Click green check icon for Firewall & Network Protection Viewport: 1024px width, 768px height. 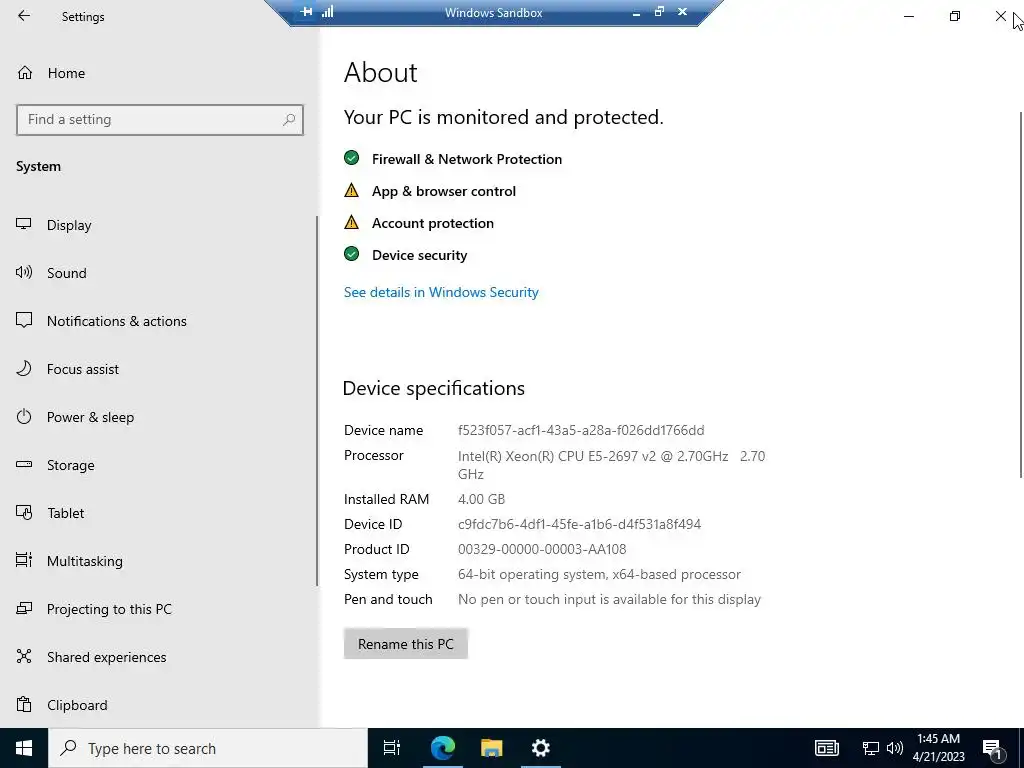click(351, 158)
